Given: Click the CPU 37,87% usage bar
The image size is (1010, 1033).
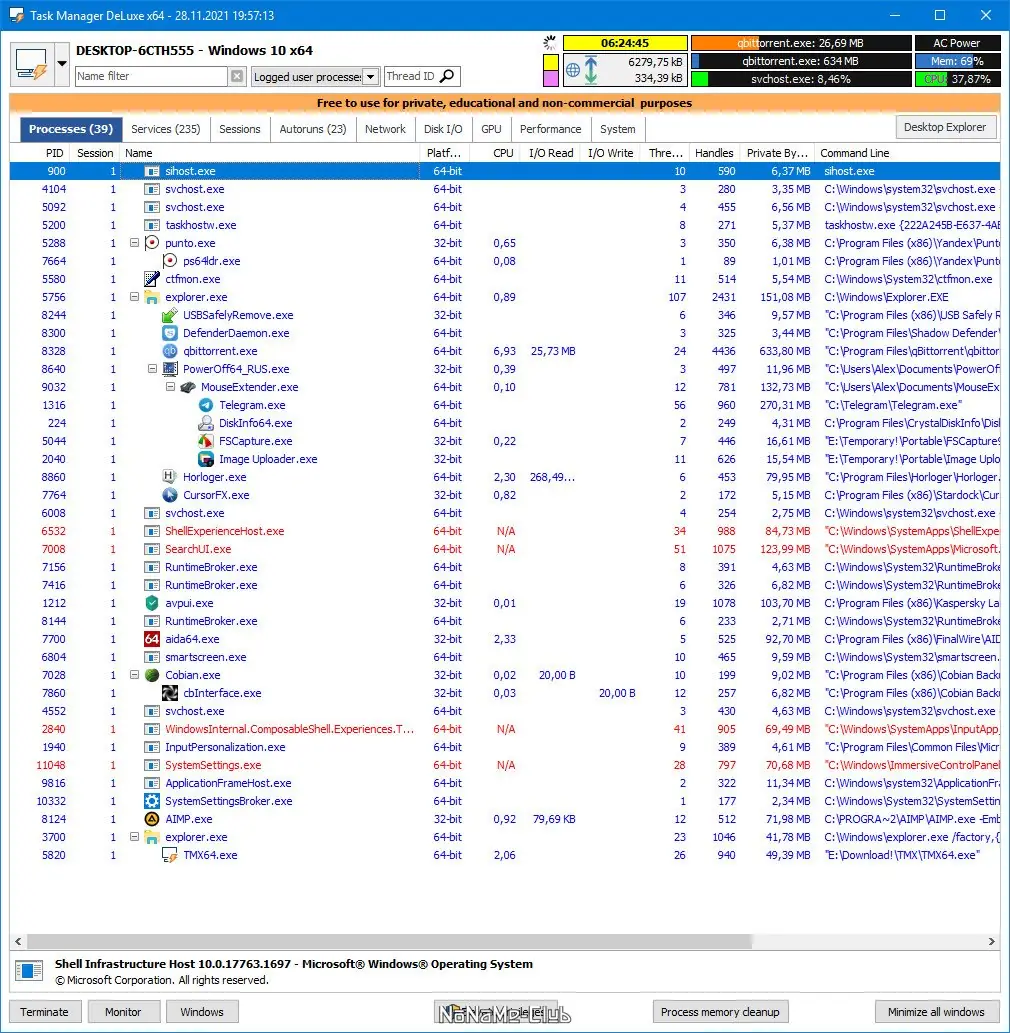Looking at the screenshot, I should tap(957, 79).
